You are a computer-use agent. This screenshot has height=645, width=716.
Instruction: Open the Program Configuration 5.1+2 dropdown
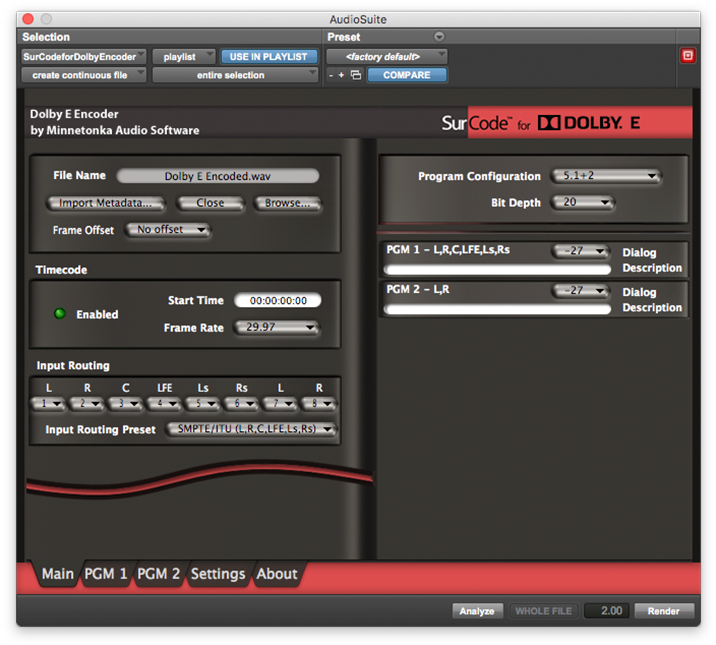tap(605, 176)
